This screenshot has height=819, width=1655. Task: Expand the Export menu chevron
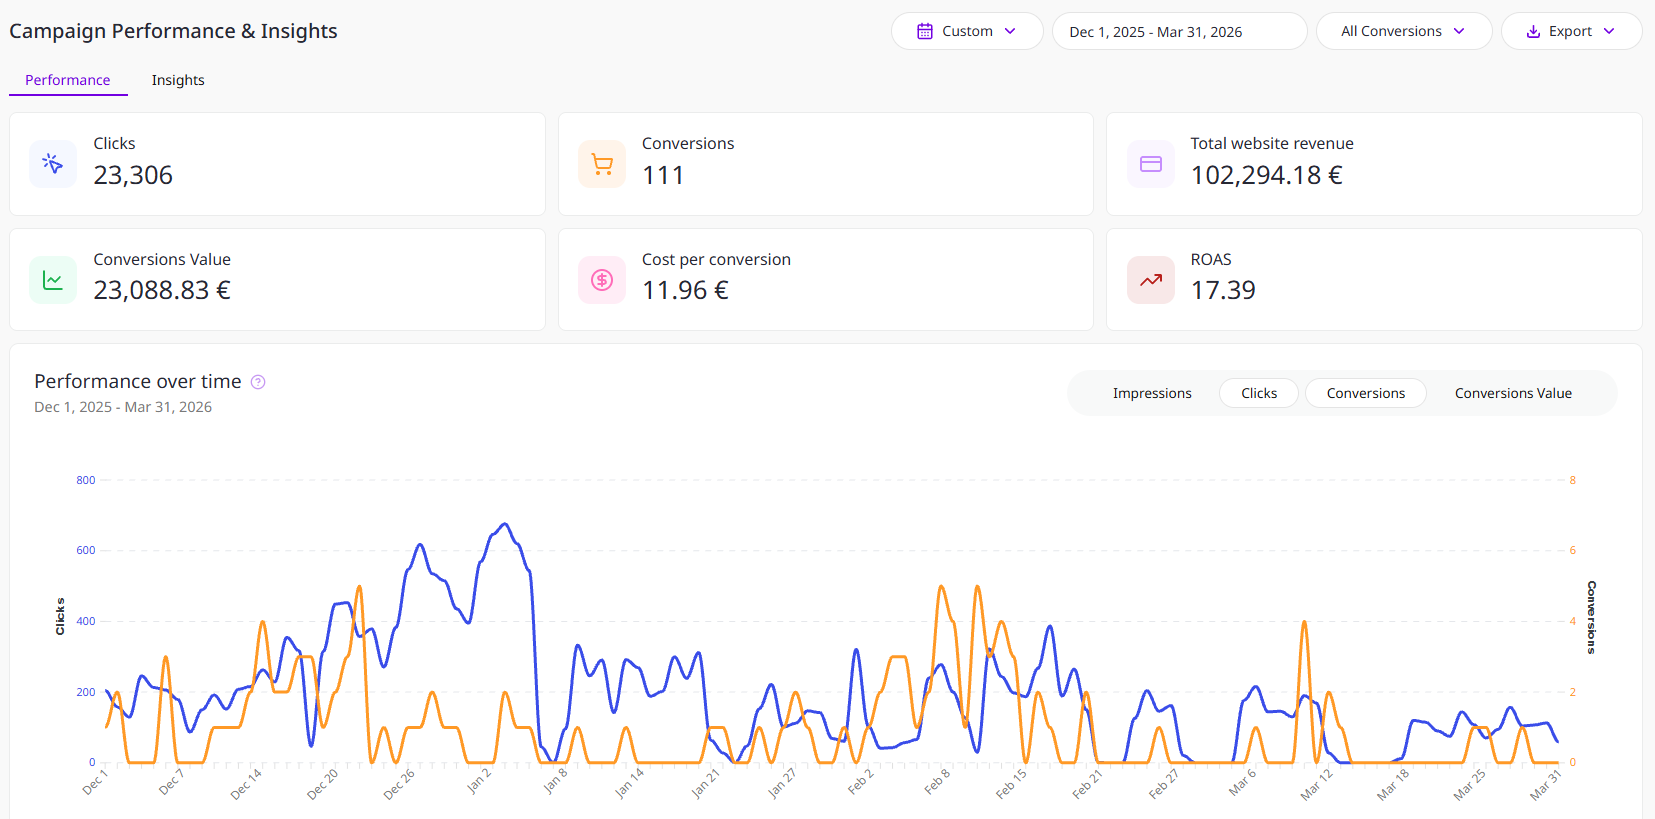[x=1609, y=31]
